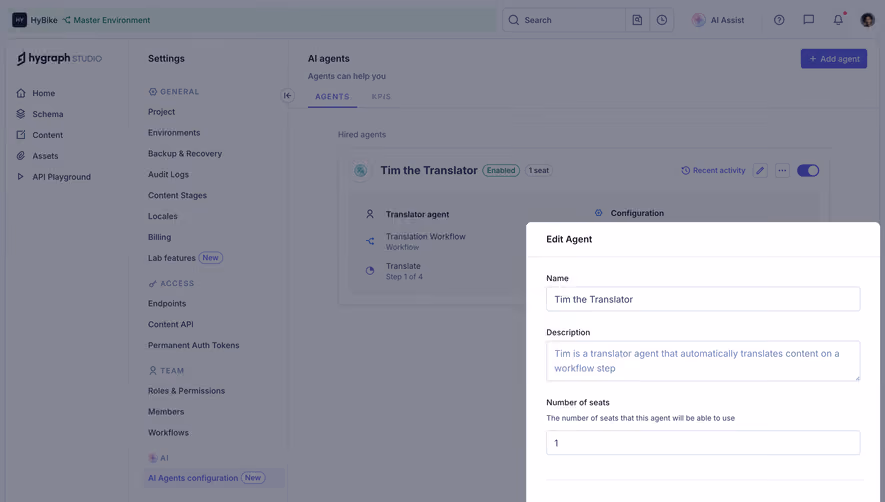Open Project settings
This screenshot has width=885, height=502.
161,112
